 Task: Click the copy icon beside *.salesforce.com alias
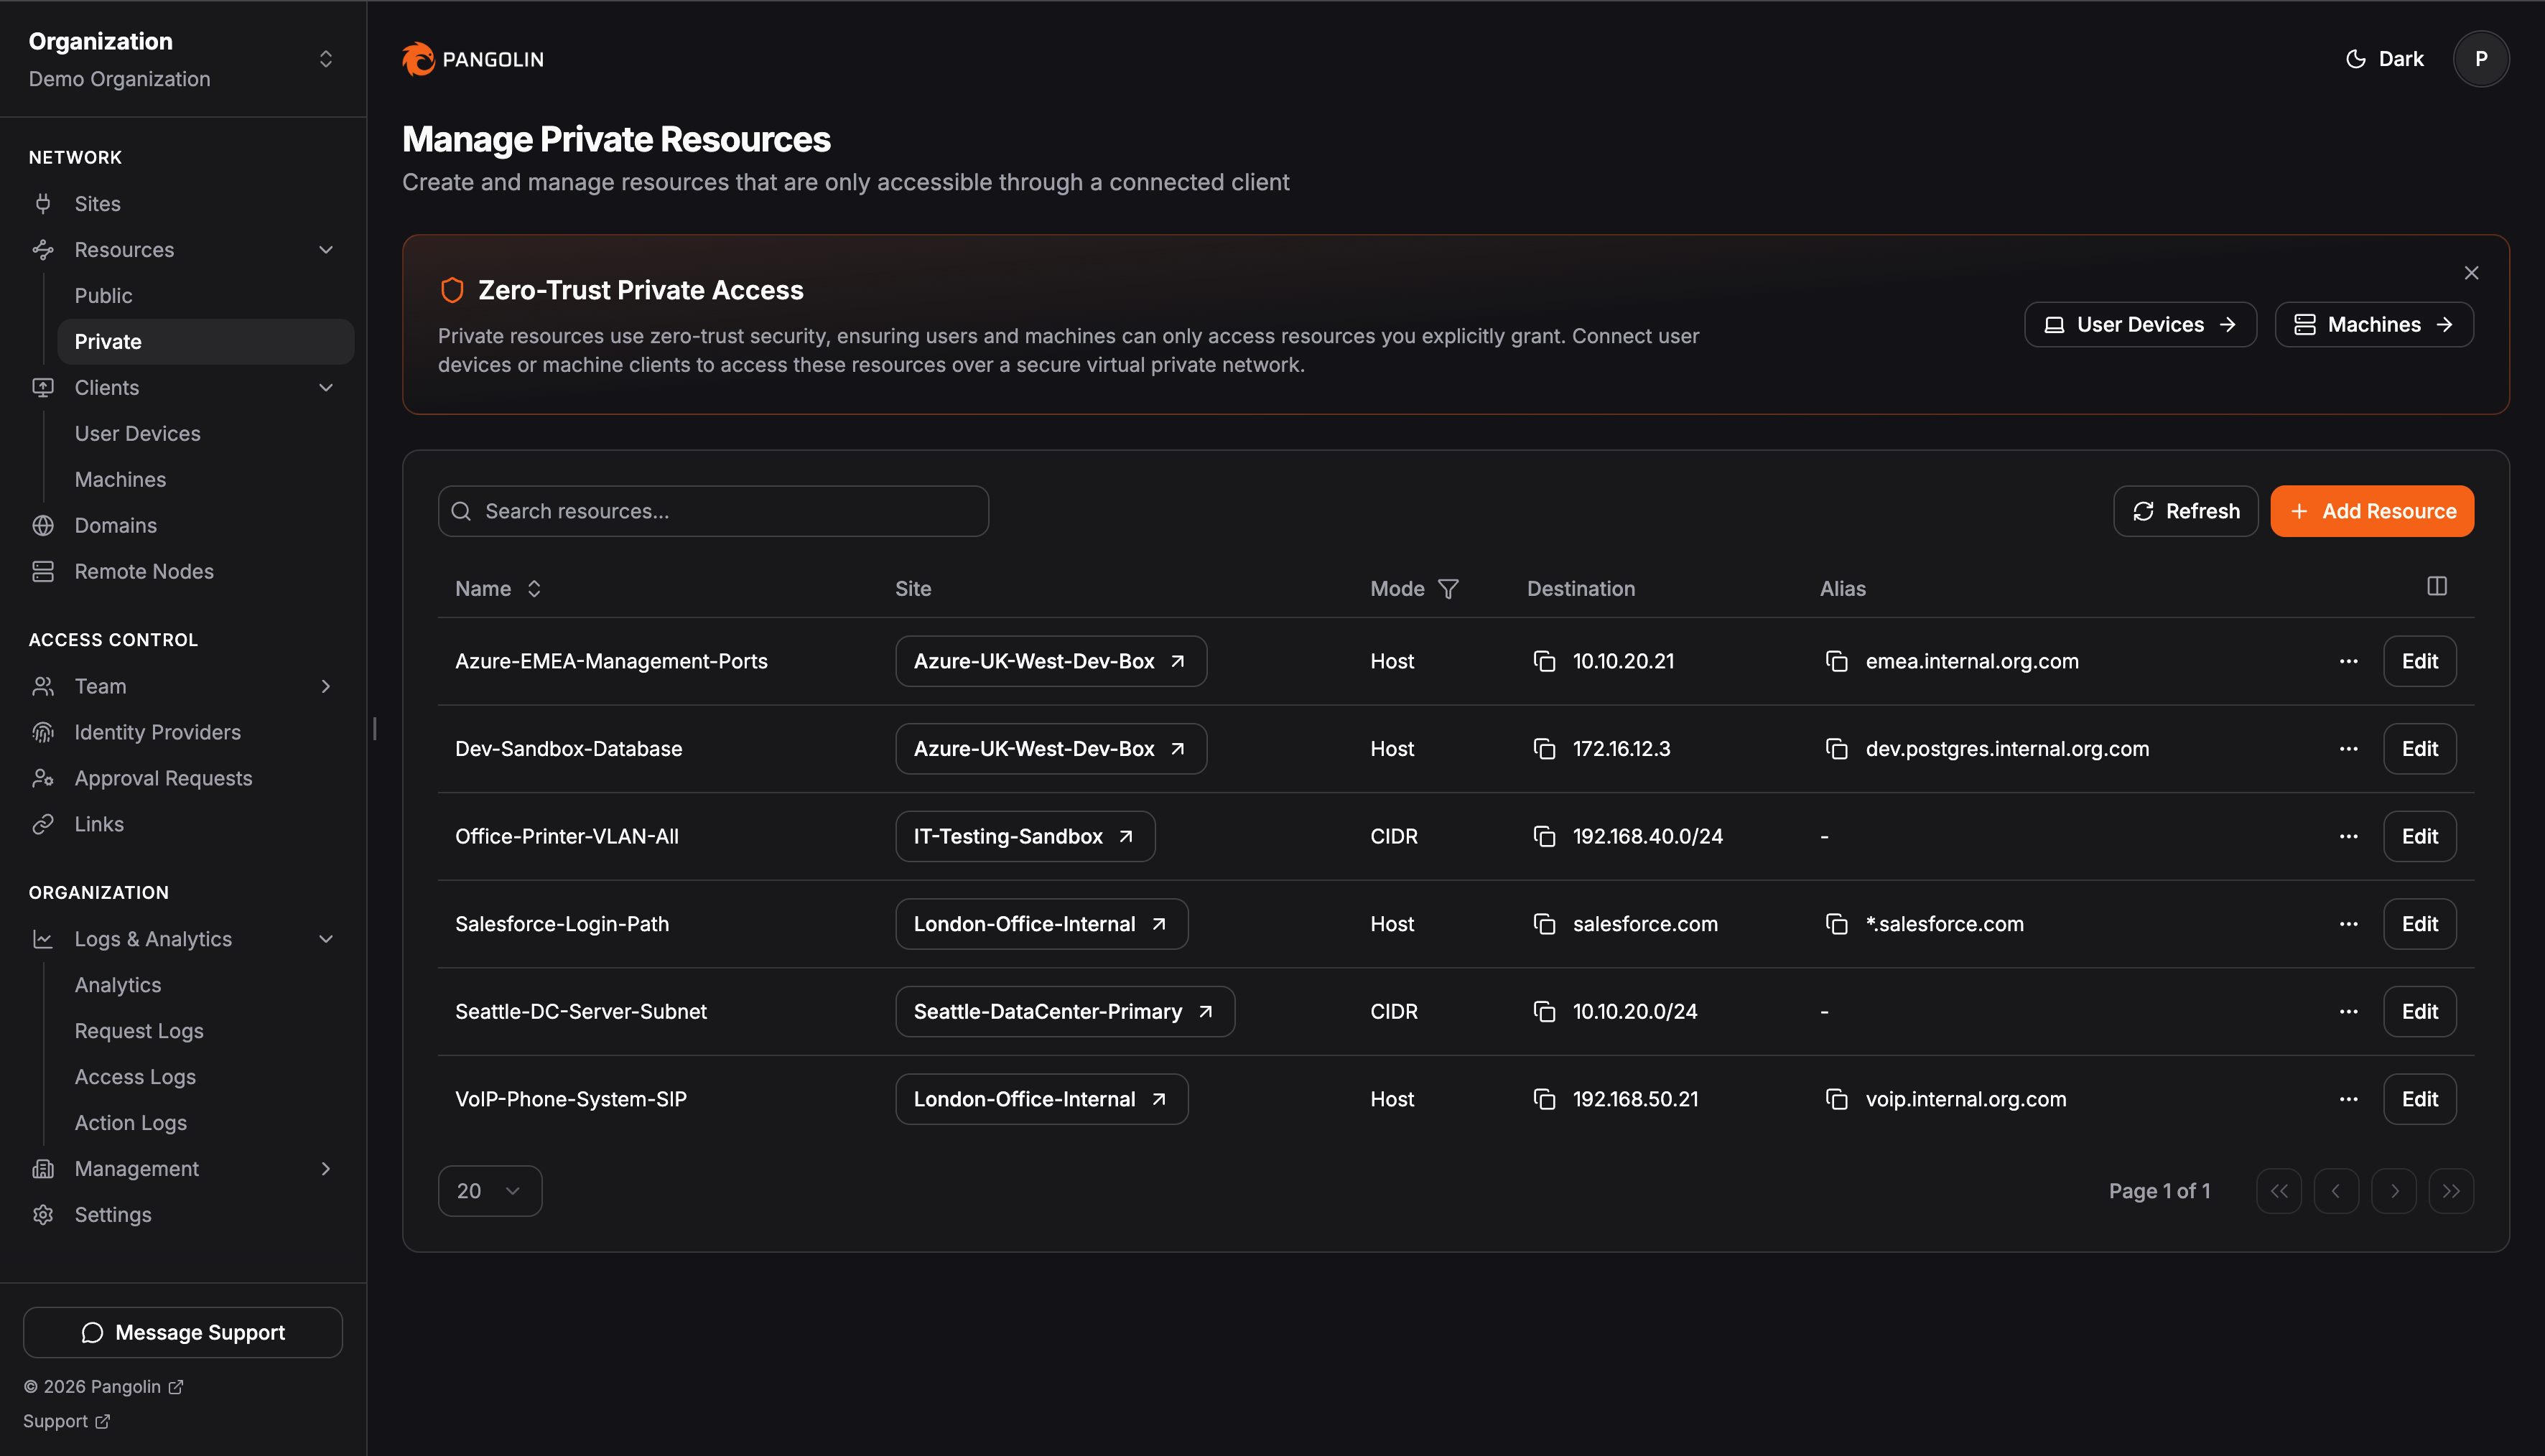1836,923
